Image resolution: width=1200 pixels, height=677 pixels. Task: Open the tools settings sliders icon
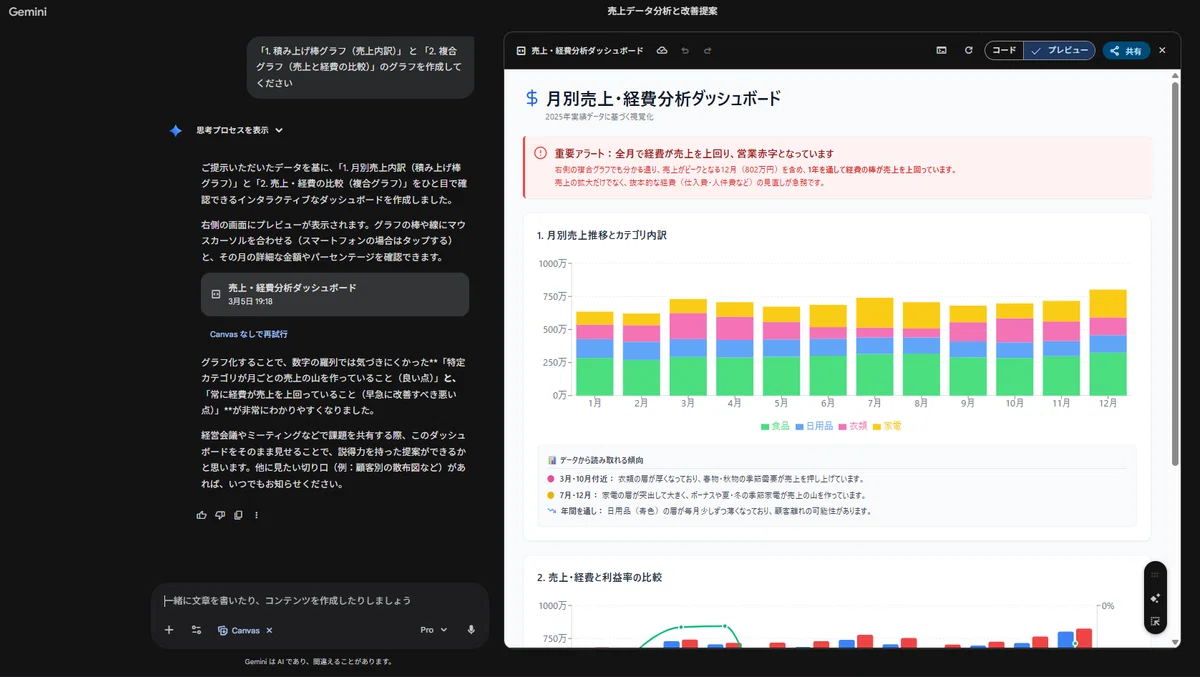pyautogui.click(x=196, y=630)
